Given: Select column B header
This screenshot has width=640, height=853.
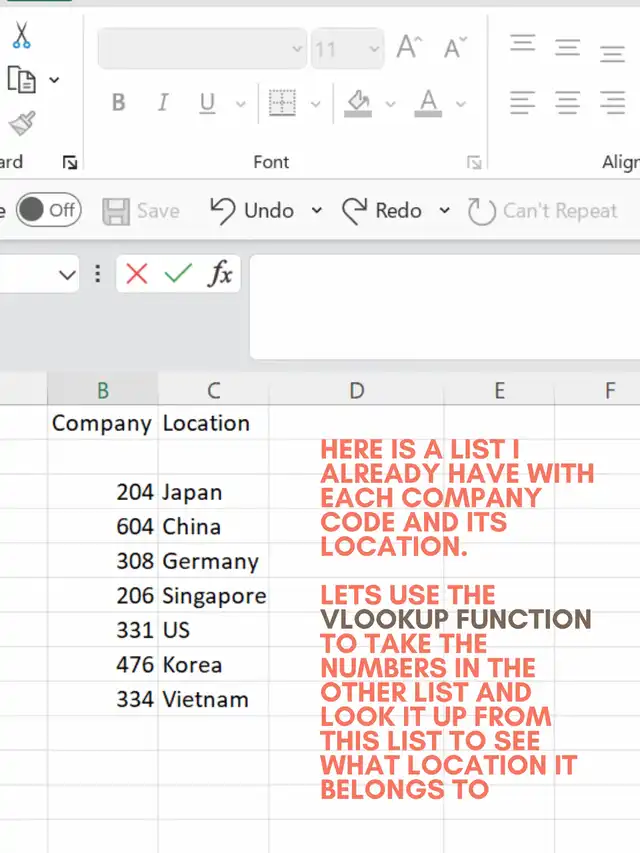Looking at the screenshot, I should tap(102, 390).
